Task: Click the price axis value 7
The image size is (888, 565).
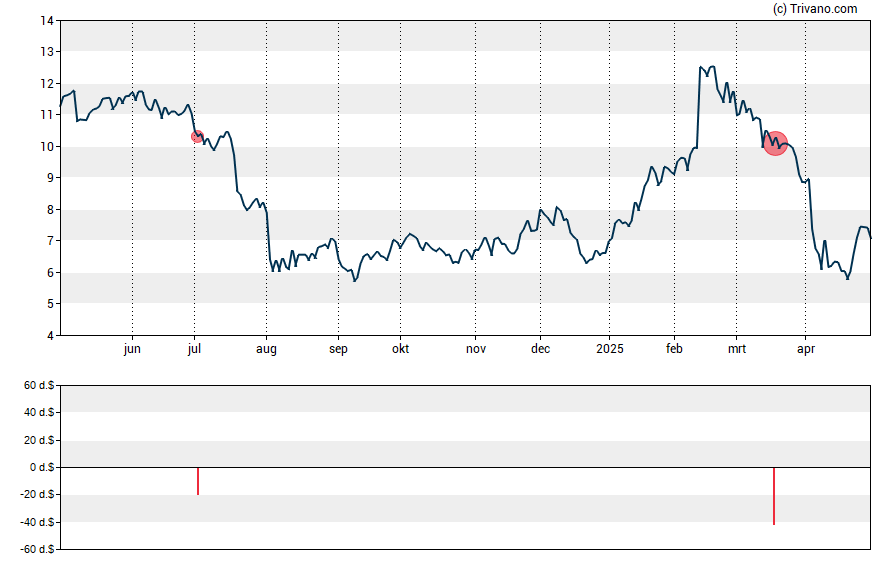Action: pos(50,241)
